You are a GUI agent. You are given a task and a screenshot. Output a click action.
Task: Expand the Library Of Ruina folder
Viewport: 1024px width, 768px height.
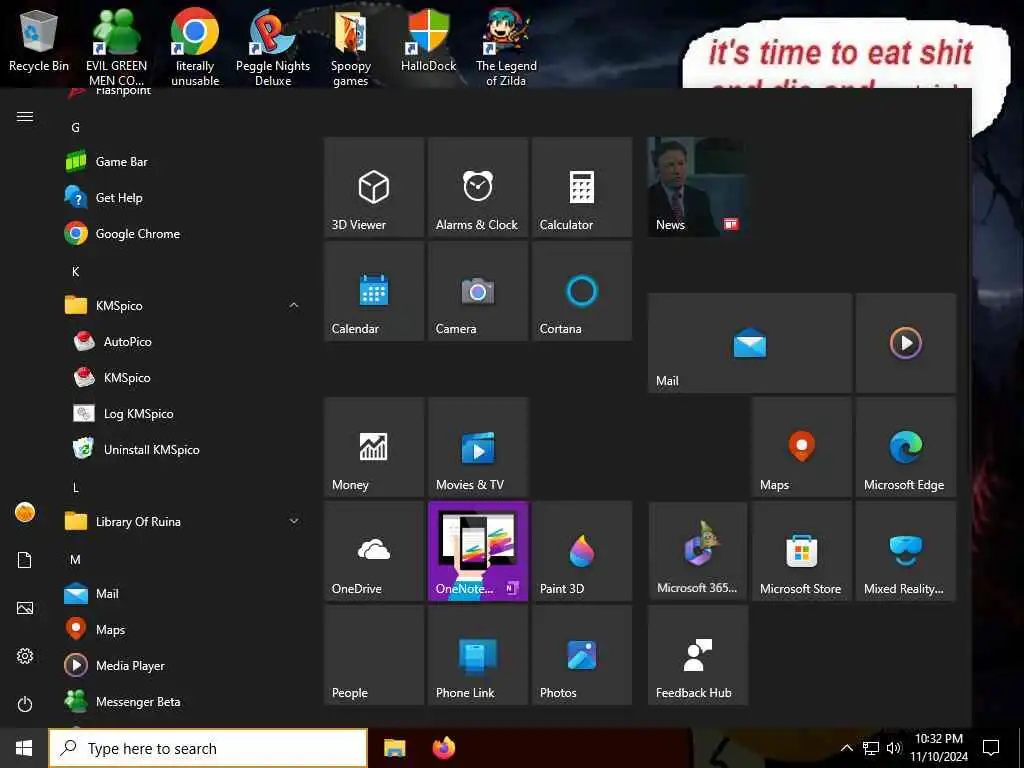[x=183, y=521]
